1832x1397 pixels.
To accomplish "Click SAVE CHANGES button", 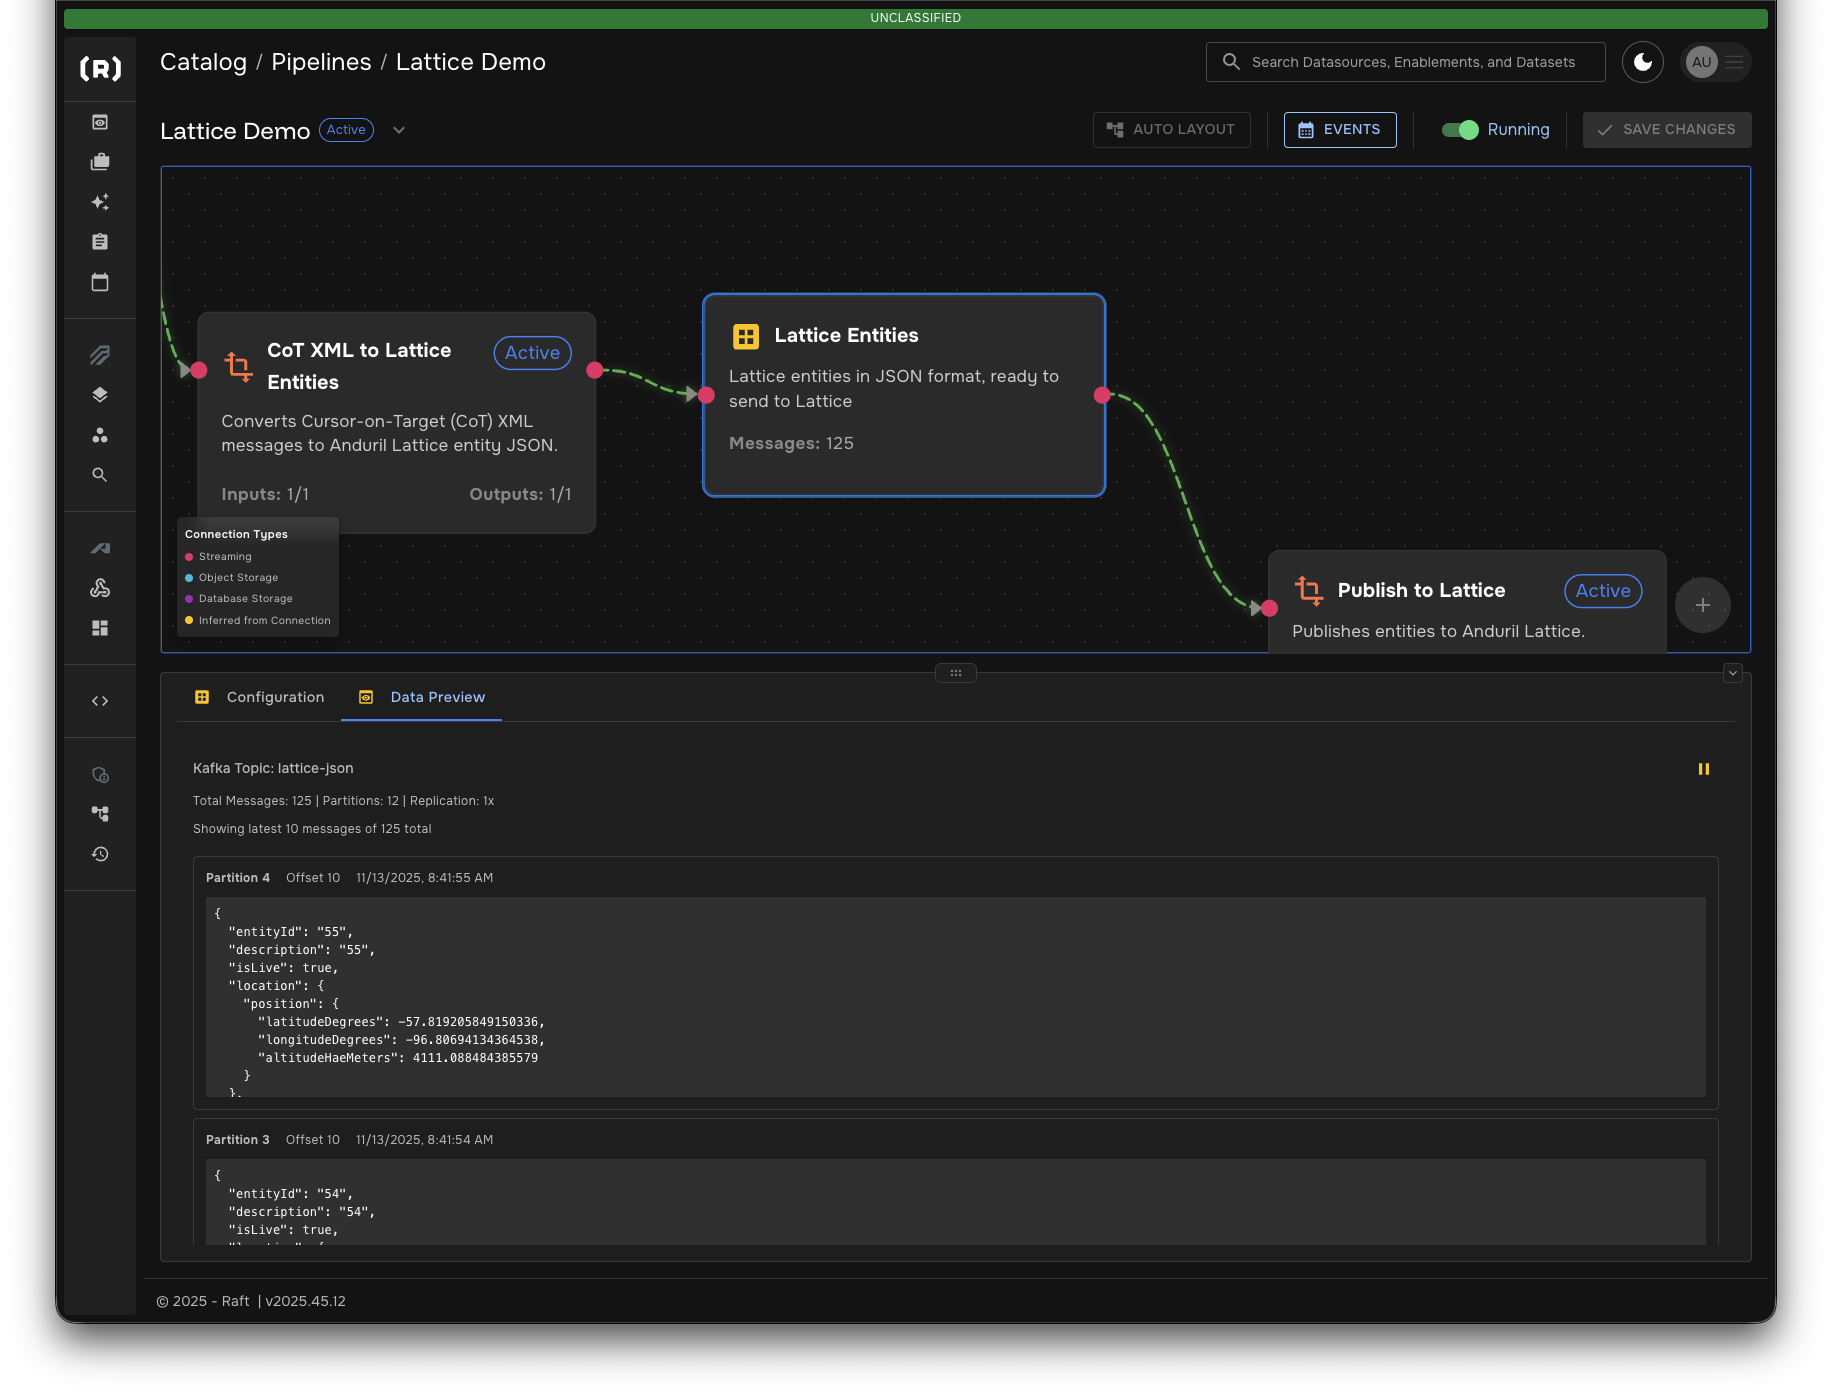I will coord(1666,130).
